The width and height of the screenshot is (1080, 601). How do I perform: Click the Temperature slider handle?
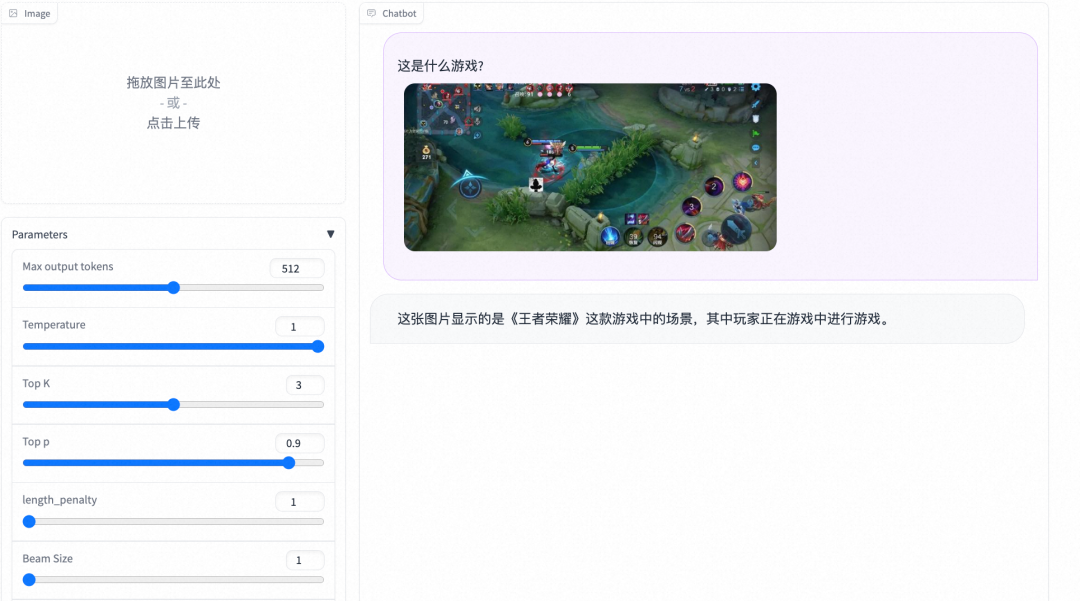318,346
